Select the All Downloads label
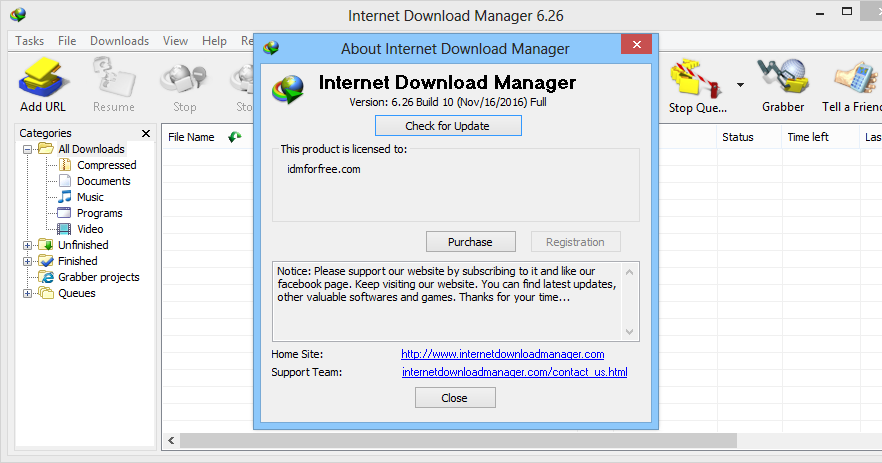882x463 pixels. point(92,149)
